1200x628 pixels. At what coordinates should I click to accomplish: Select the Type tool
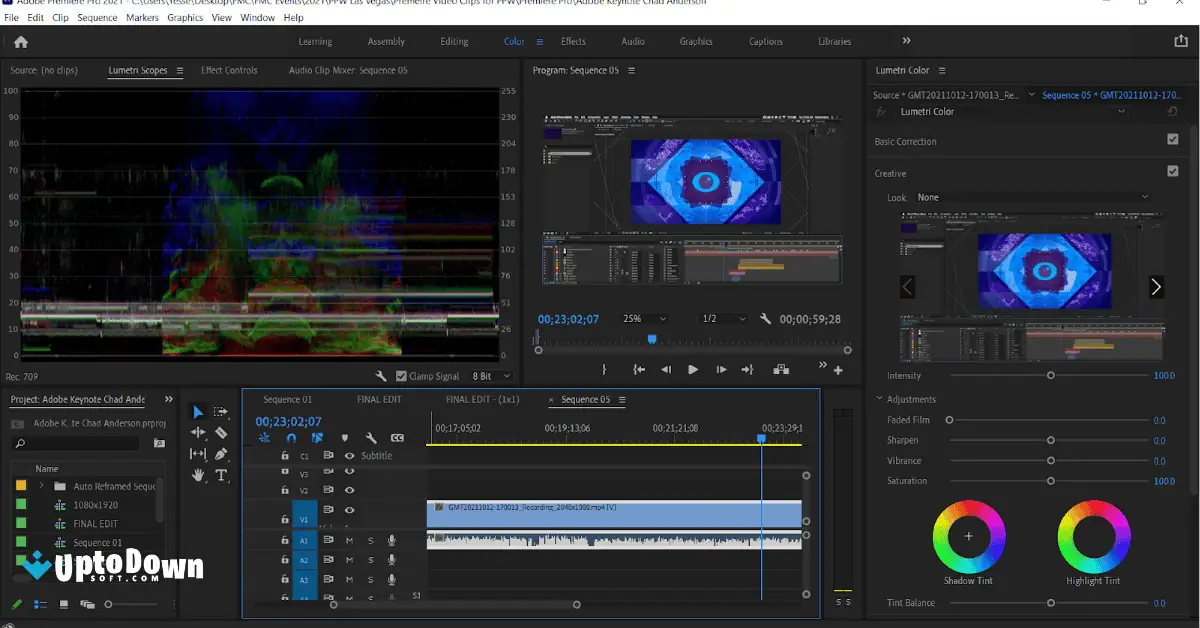[221, 475]
